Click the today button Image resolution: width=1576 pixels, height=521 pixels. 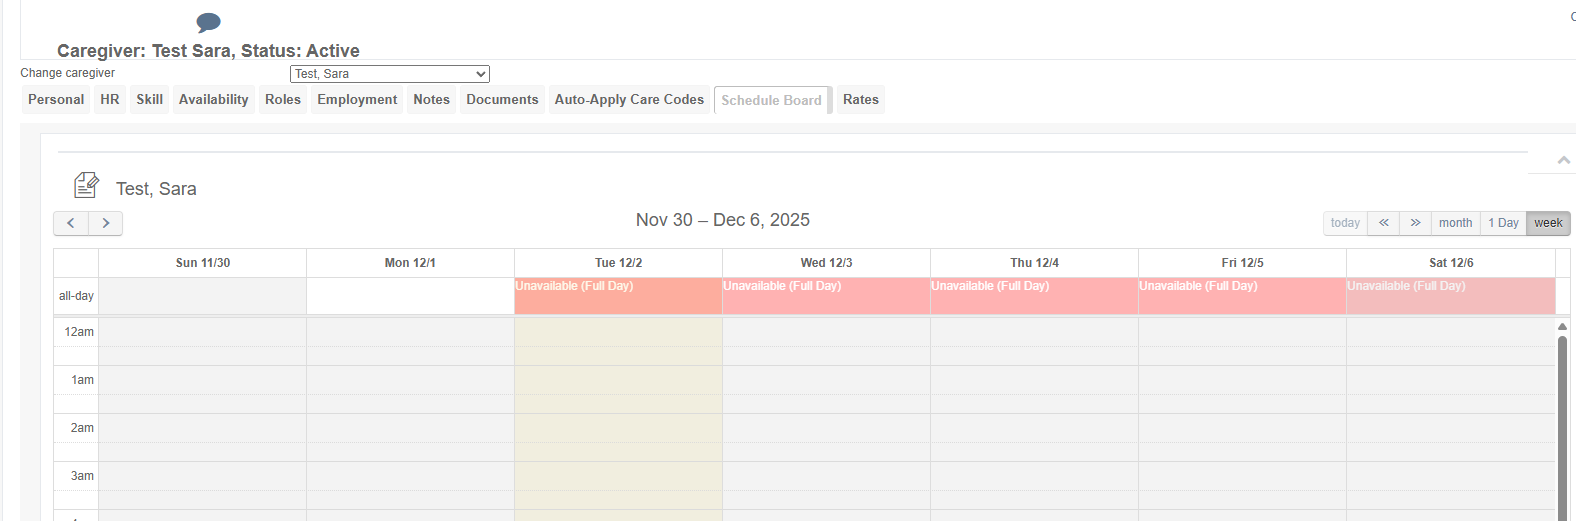pyautogui.click(x=1345, y=223)
